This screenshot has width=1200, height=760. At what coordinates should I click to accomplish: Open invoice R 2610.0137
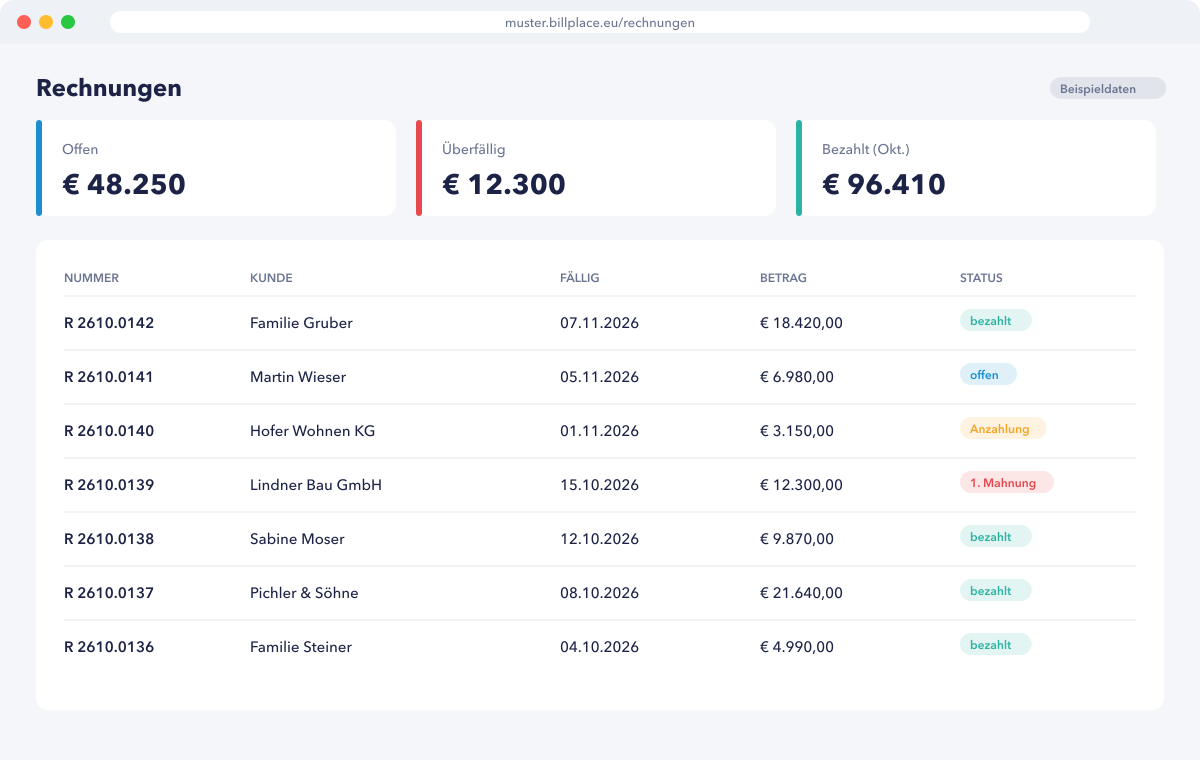point(109,593)
